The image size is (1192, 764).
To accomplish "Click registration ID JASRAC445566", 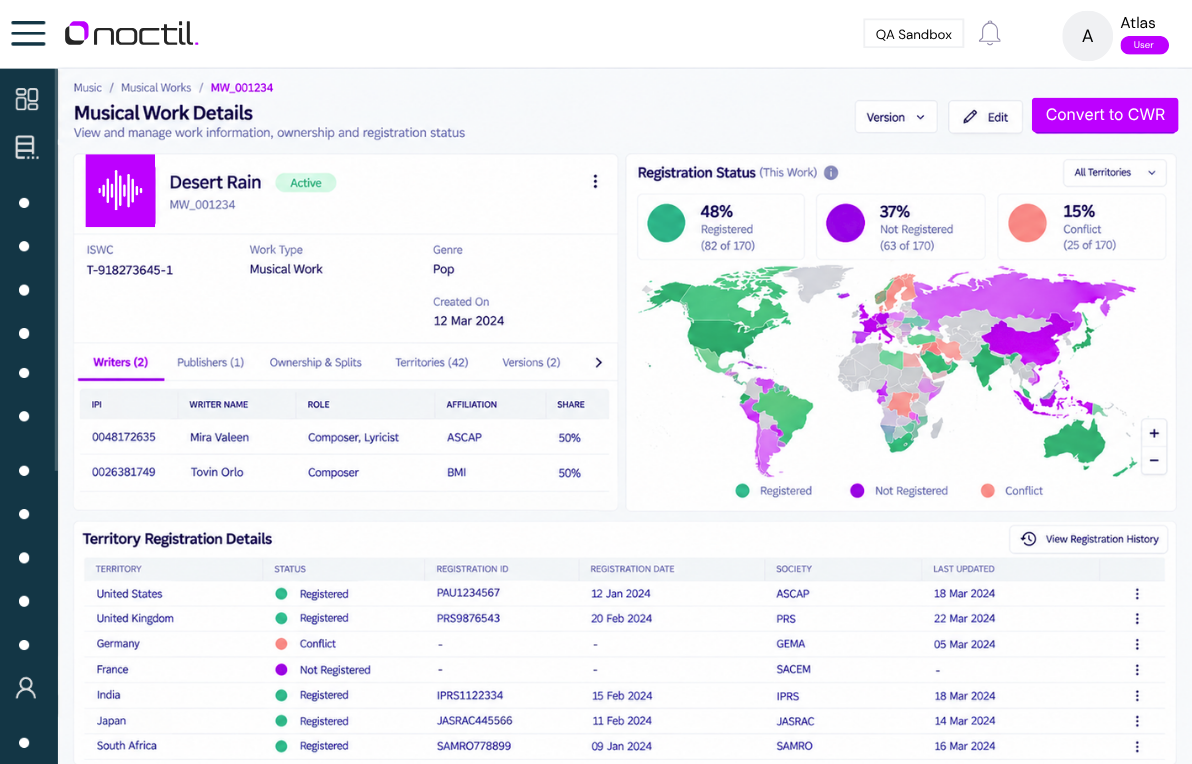I will coord(474,721).
